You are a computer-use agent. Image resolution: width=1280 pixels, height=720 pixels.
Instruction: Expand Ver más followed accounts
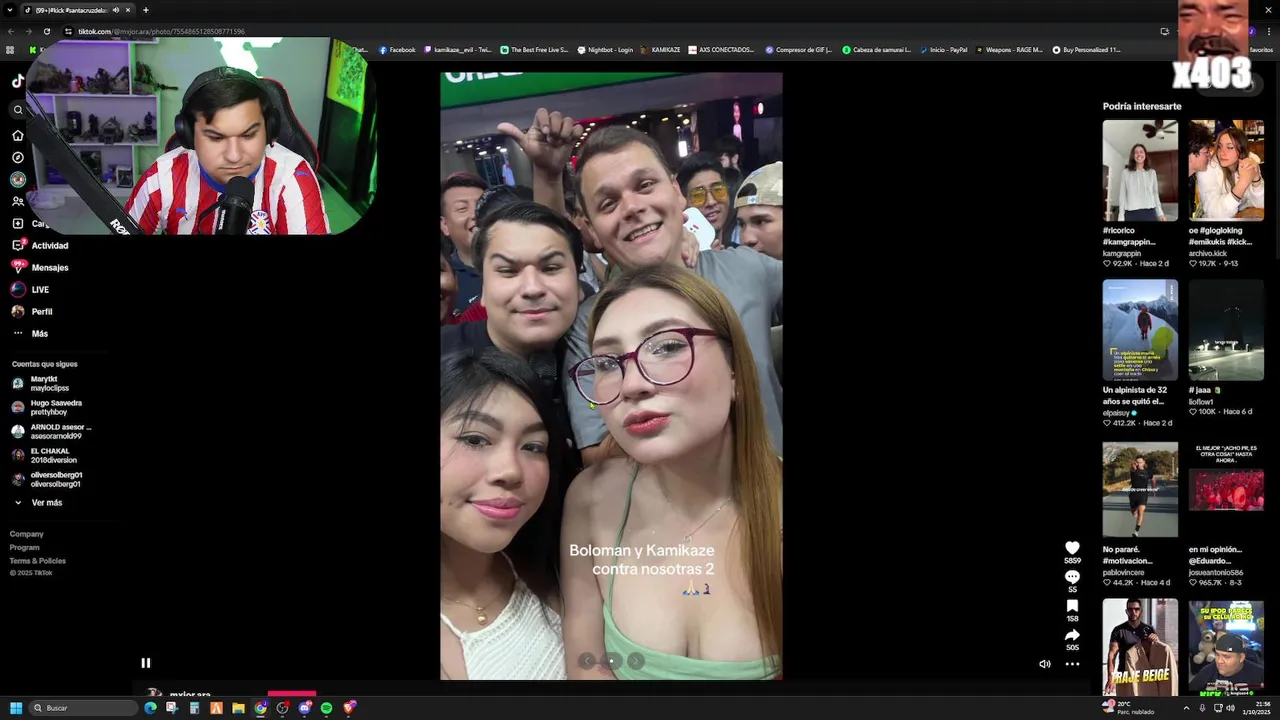pyautogui.click(x=37, y=502)
